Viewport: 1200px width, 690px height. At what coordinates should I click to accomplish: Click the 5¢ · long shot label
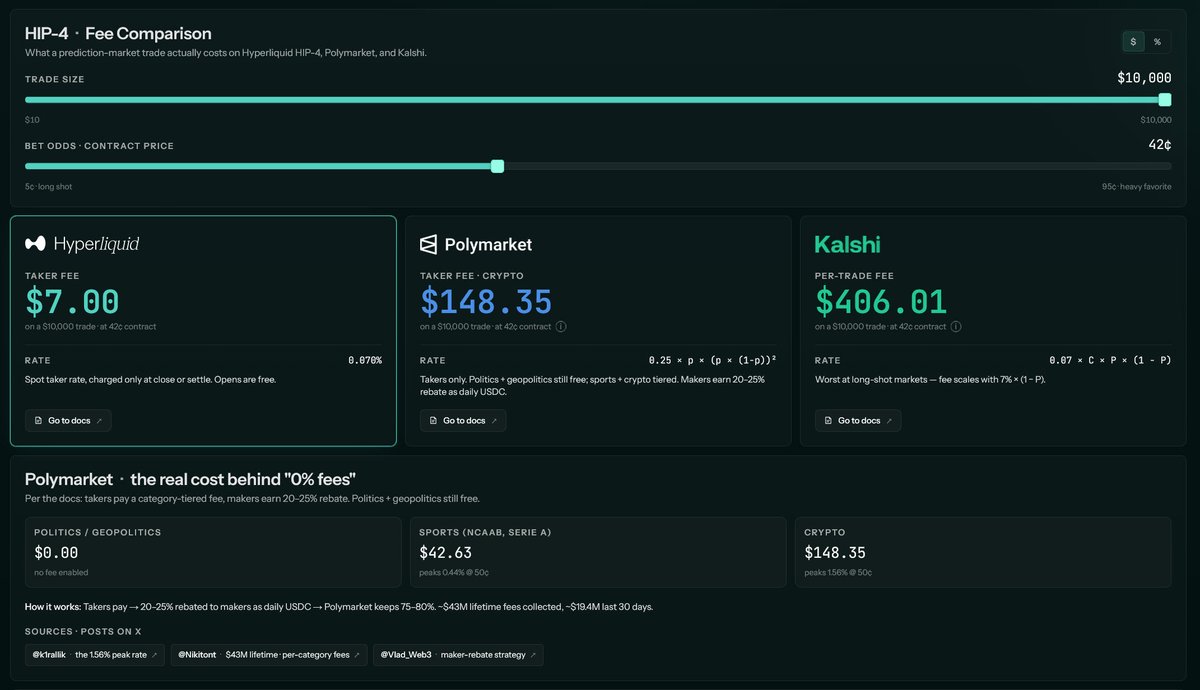point(48,187)
